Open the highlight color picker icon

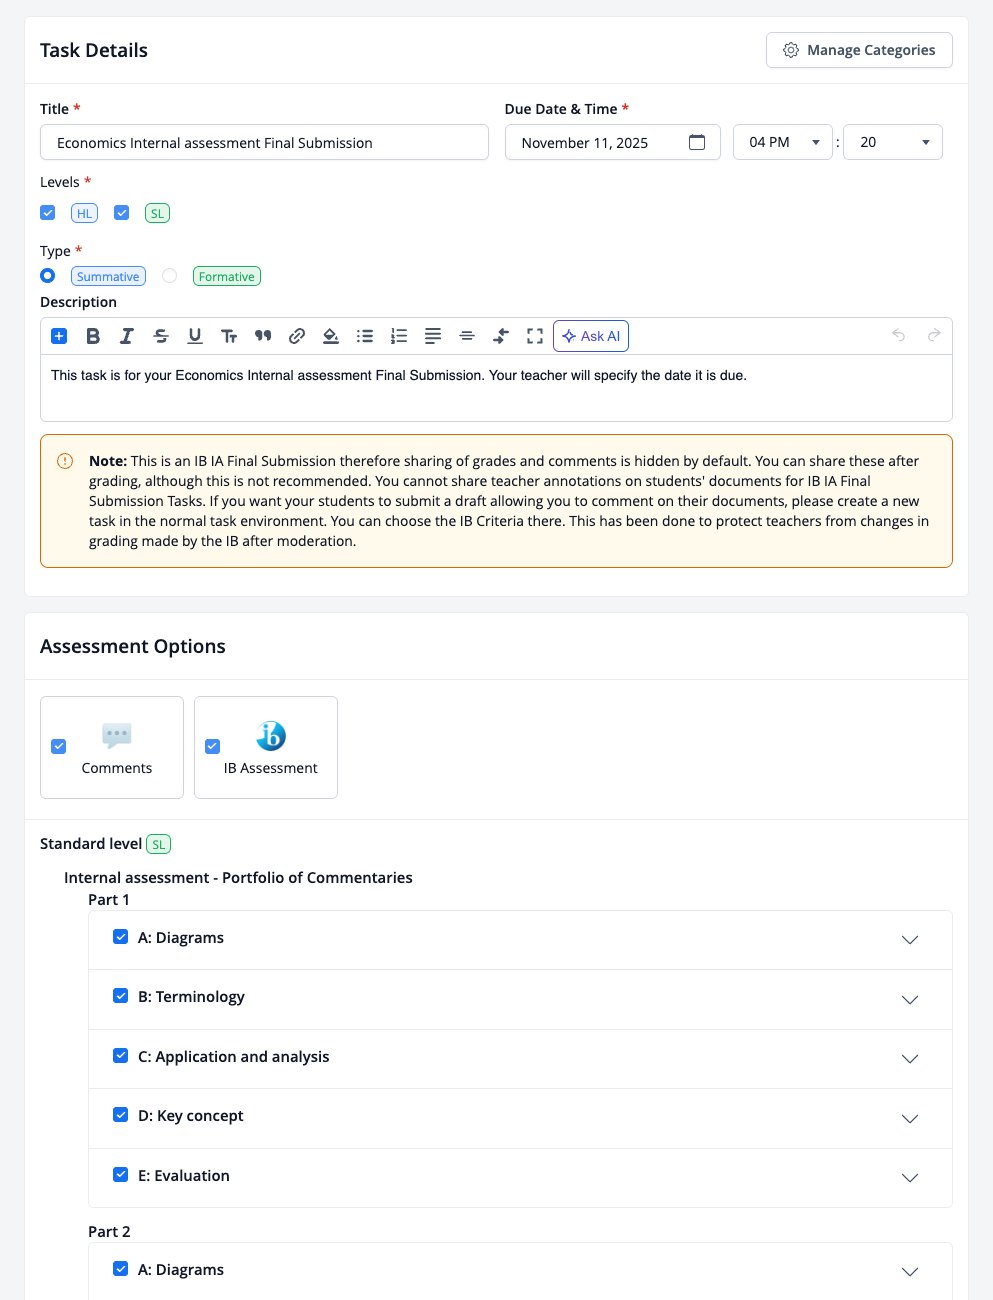[x=331, y=336]
